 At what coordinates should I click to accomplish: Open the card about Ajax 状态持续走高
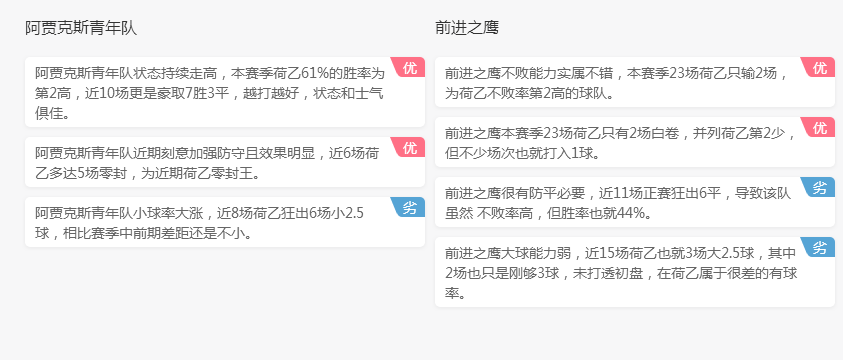[x=225, y=92]
